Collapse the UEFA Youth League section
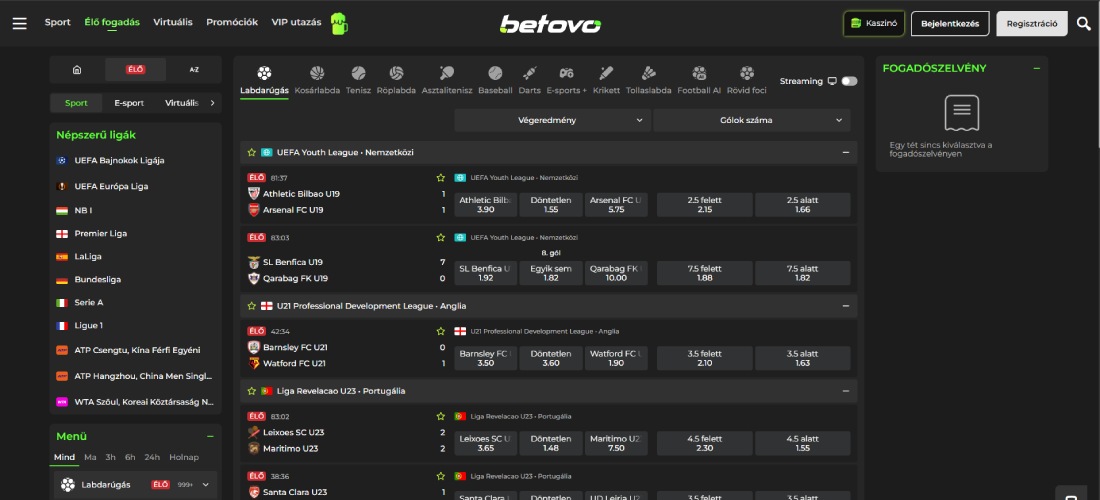Viewport: 1100px width, 500px height. 846,152
